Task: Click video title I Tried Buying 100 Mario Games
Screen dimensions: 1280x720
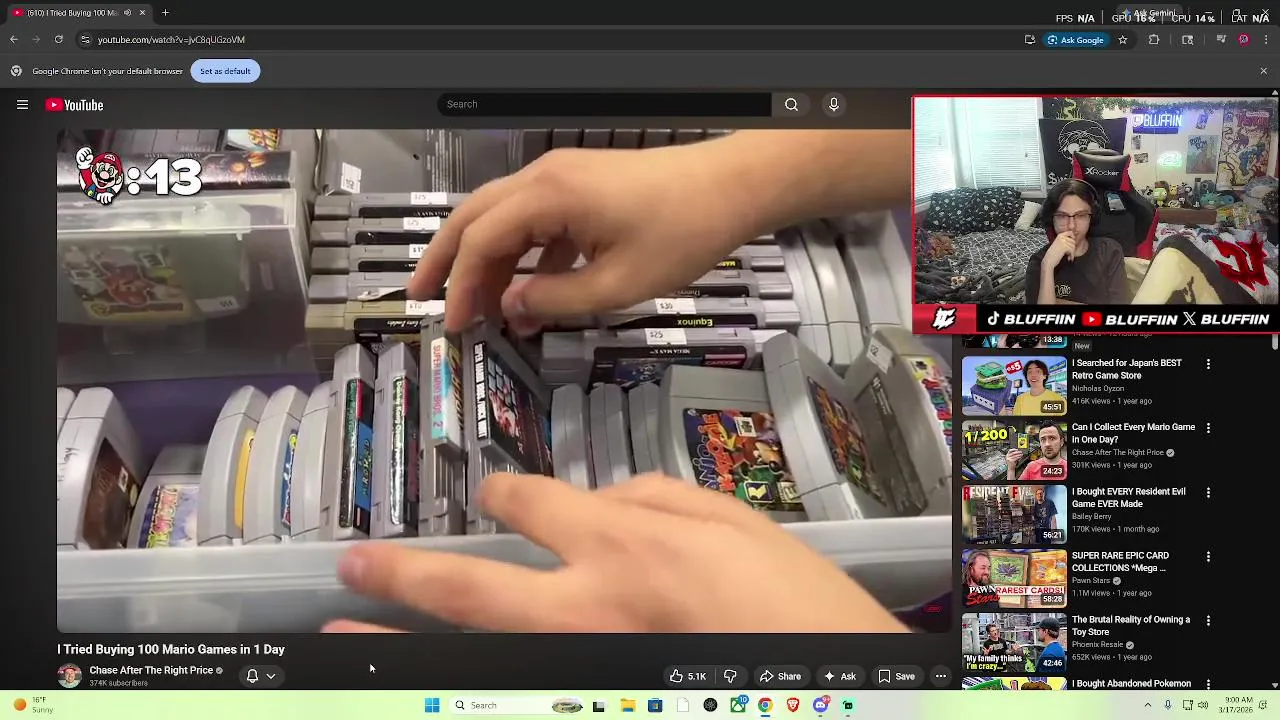Action: (x=171, y=650)
